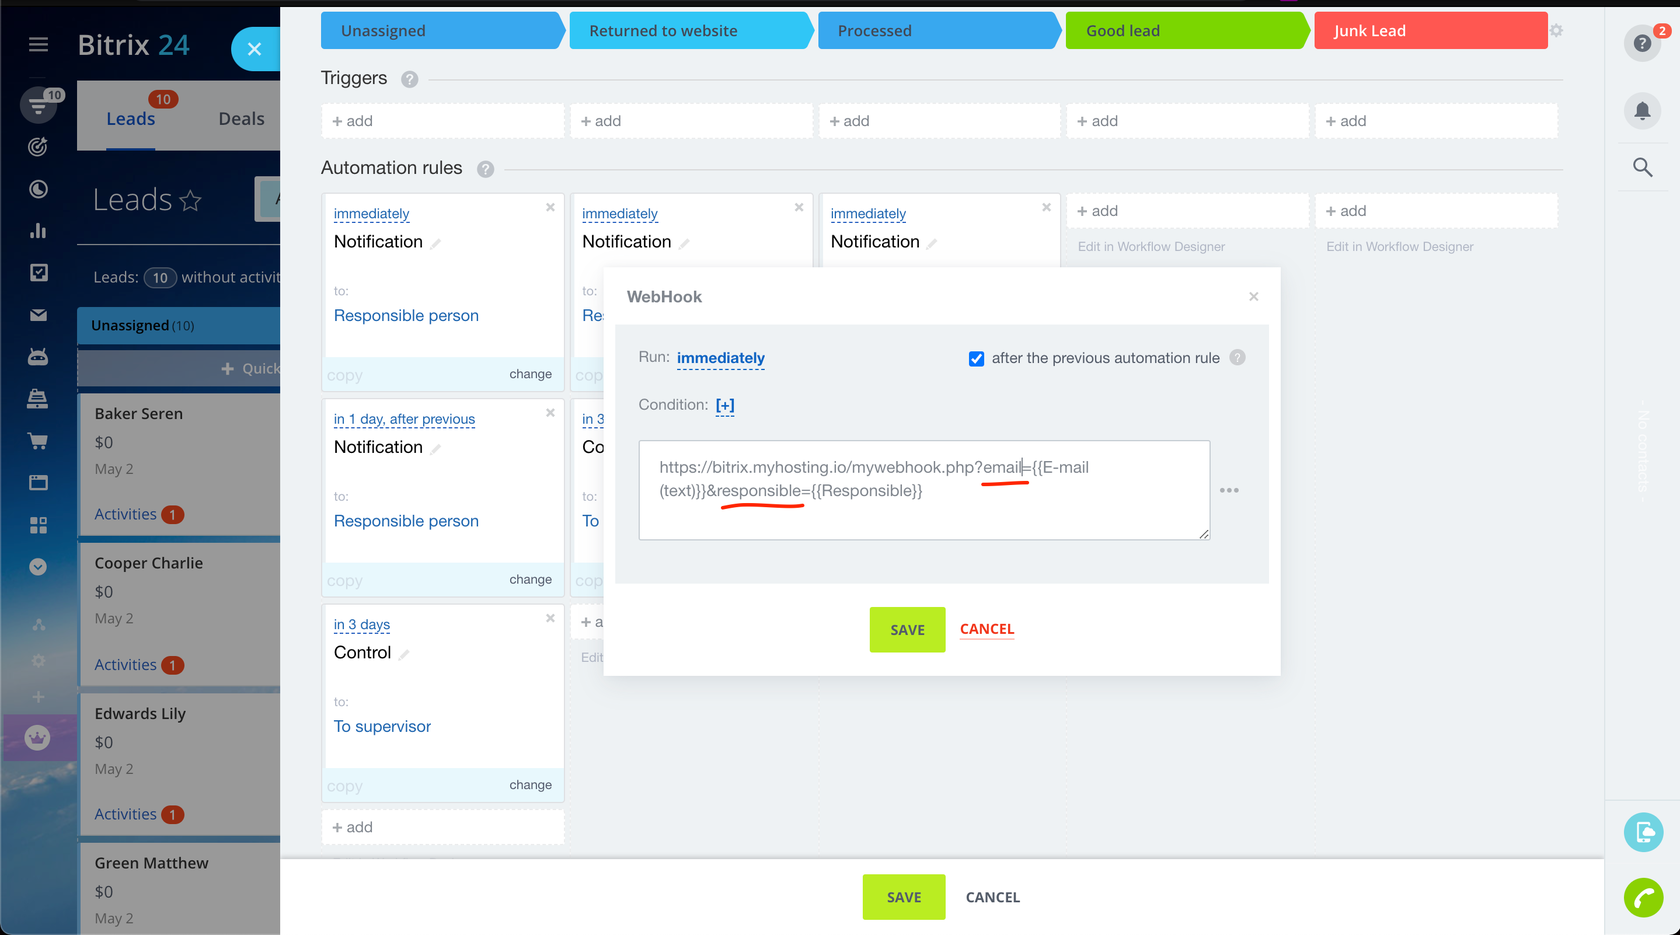The height and width of the screenshot is (935, 1680).
Task: Open the mail icon in left sidebar
Action: (x=38, y=315)
